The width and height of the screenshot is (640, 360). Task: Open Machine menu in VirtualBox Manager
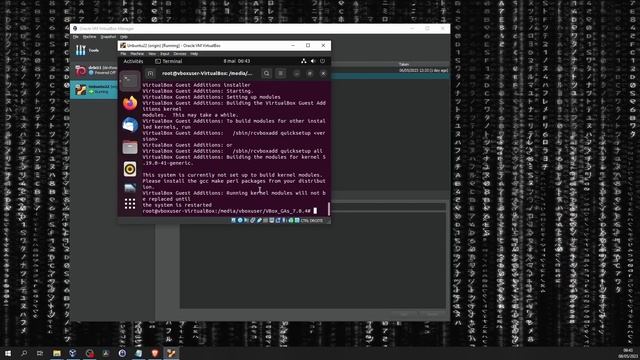coord(89,37)
